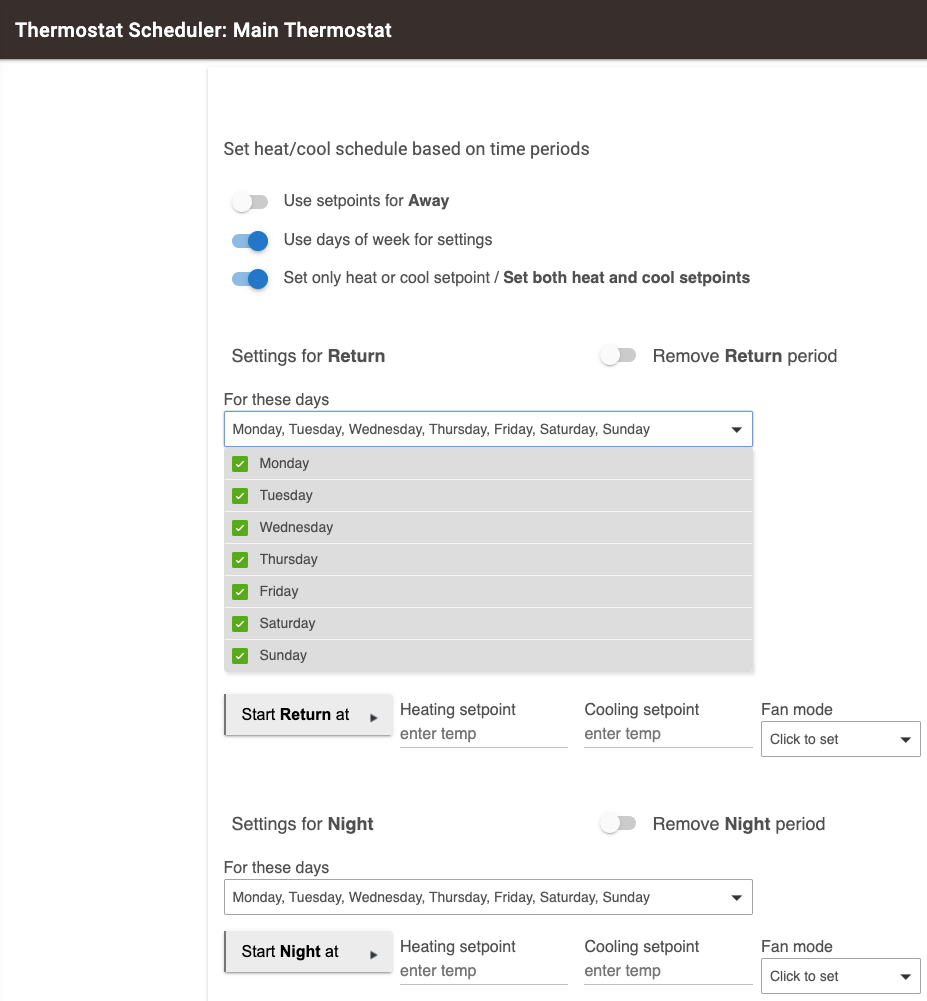
Task: Open Return Fan mode dropdown
Action: coord(840,740)
